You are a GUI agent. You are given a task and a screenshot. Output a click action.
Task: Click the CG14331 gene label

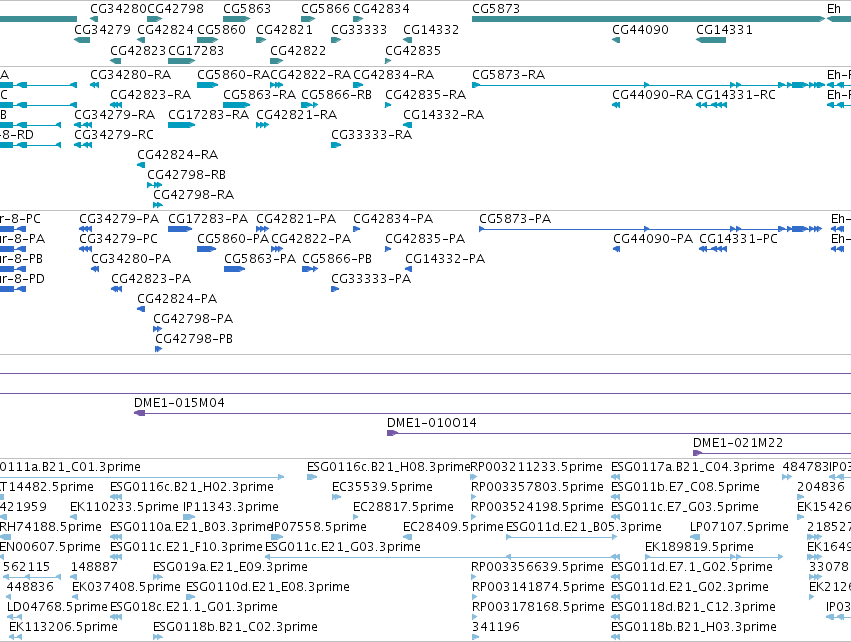(x=725, y=29)
